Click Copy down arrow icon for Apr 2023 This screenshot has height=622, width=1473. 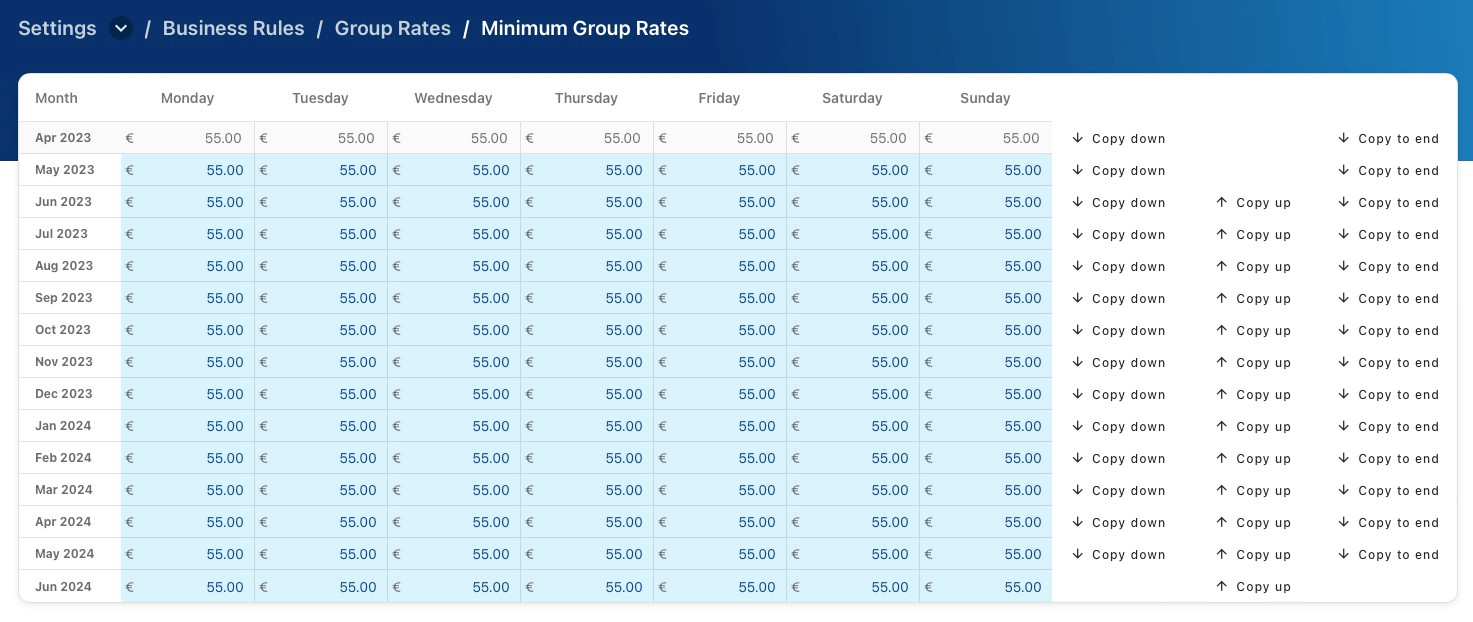tap(1078, 138)
